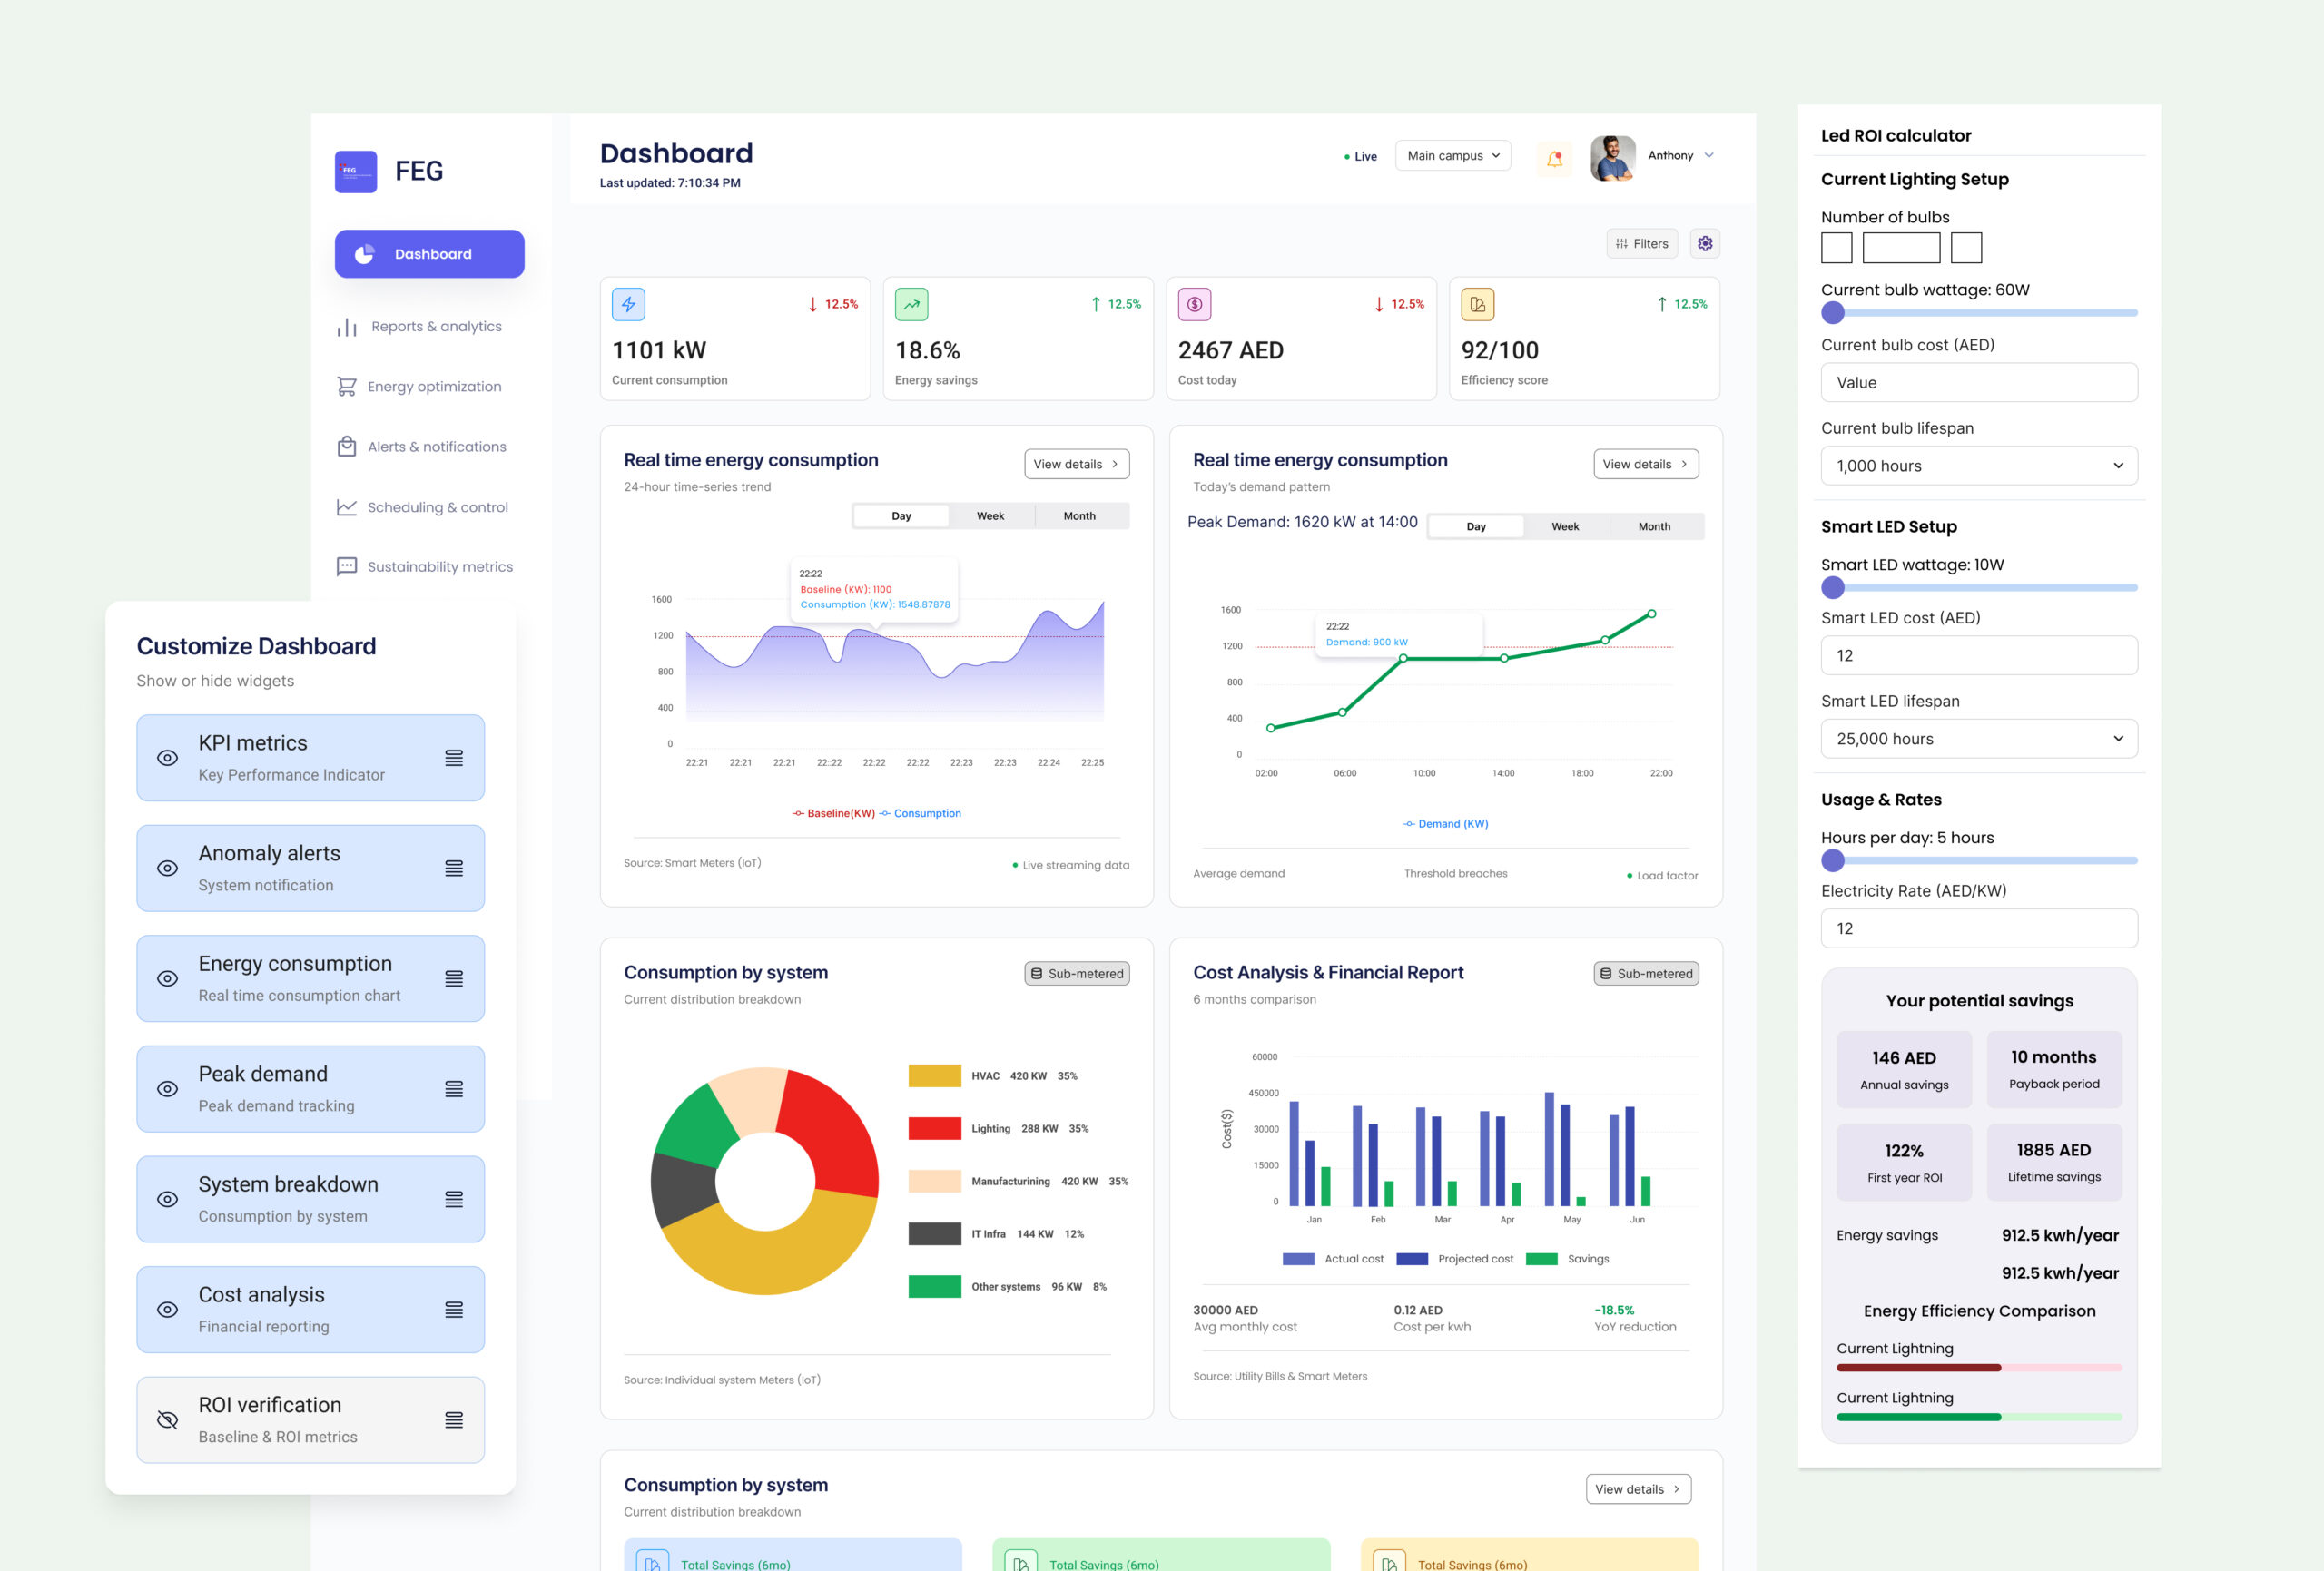2324x1571 pixels.
Task: Open Reports & analytics menu item
Action: [x=436, y=326]
